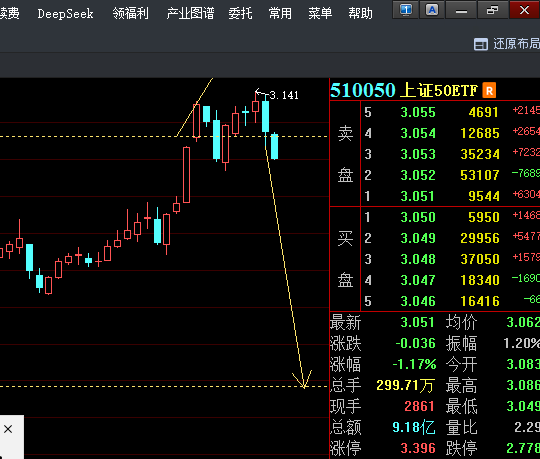Open the 菜单 menu
This screenshot has width=540, height=459.
[320, 14]
